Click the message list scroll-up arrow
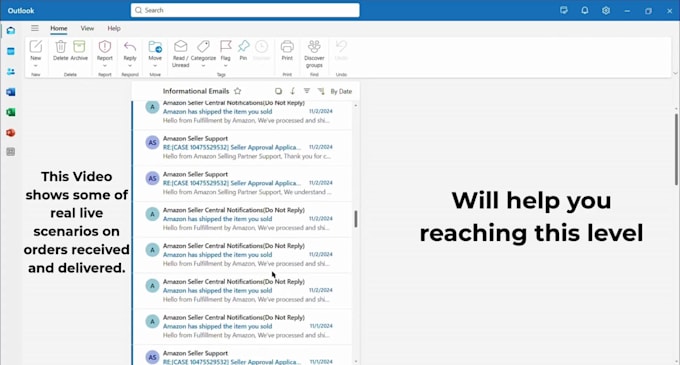This screenshot has height=365, width=680. [x=356, y=105]
